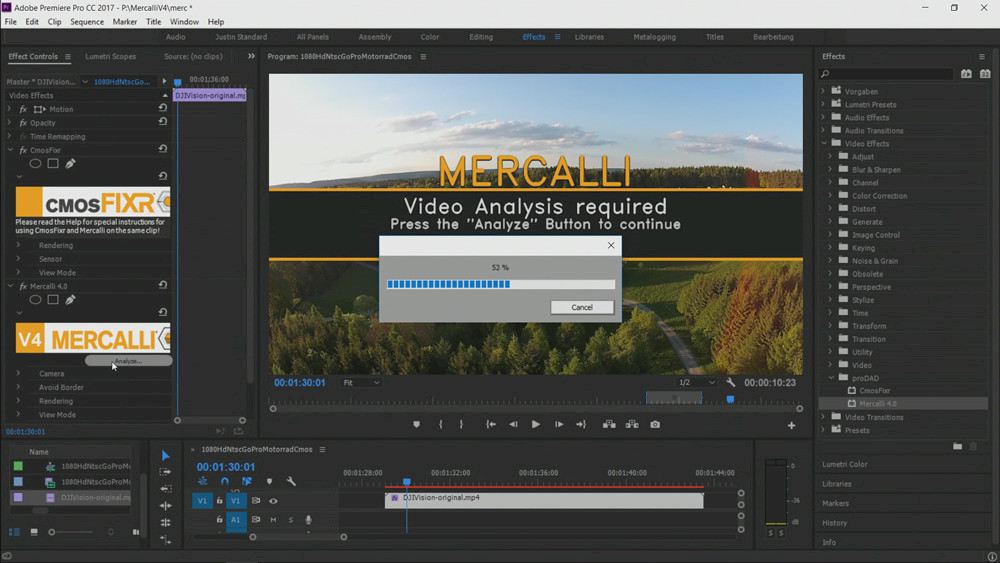Go to In point button

coord(491,424)
